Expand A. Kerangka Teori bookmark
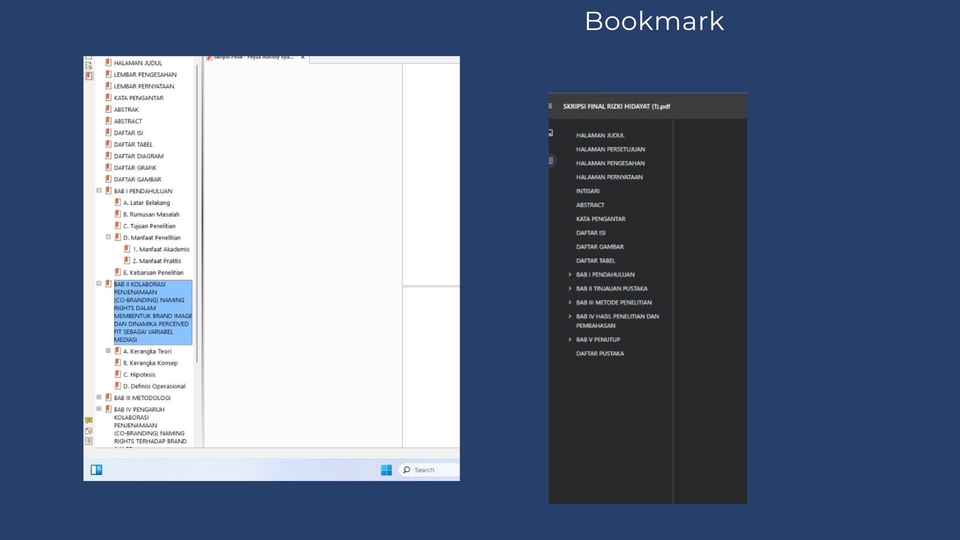960x540 pixels. coord(108,351)
